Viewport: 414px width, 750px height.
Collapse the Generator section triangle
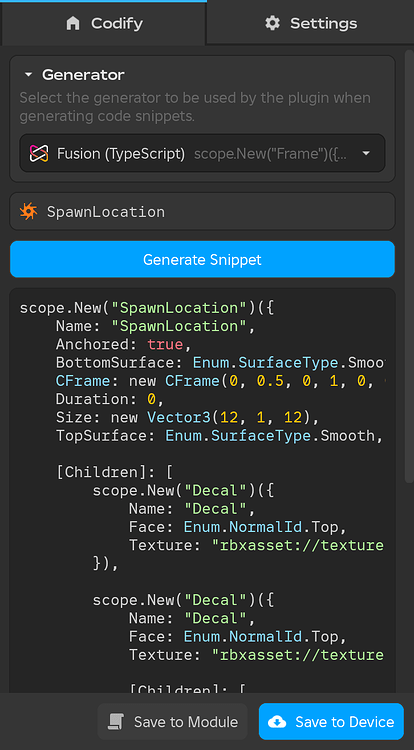pyautogui.click(x=28, y=75)
